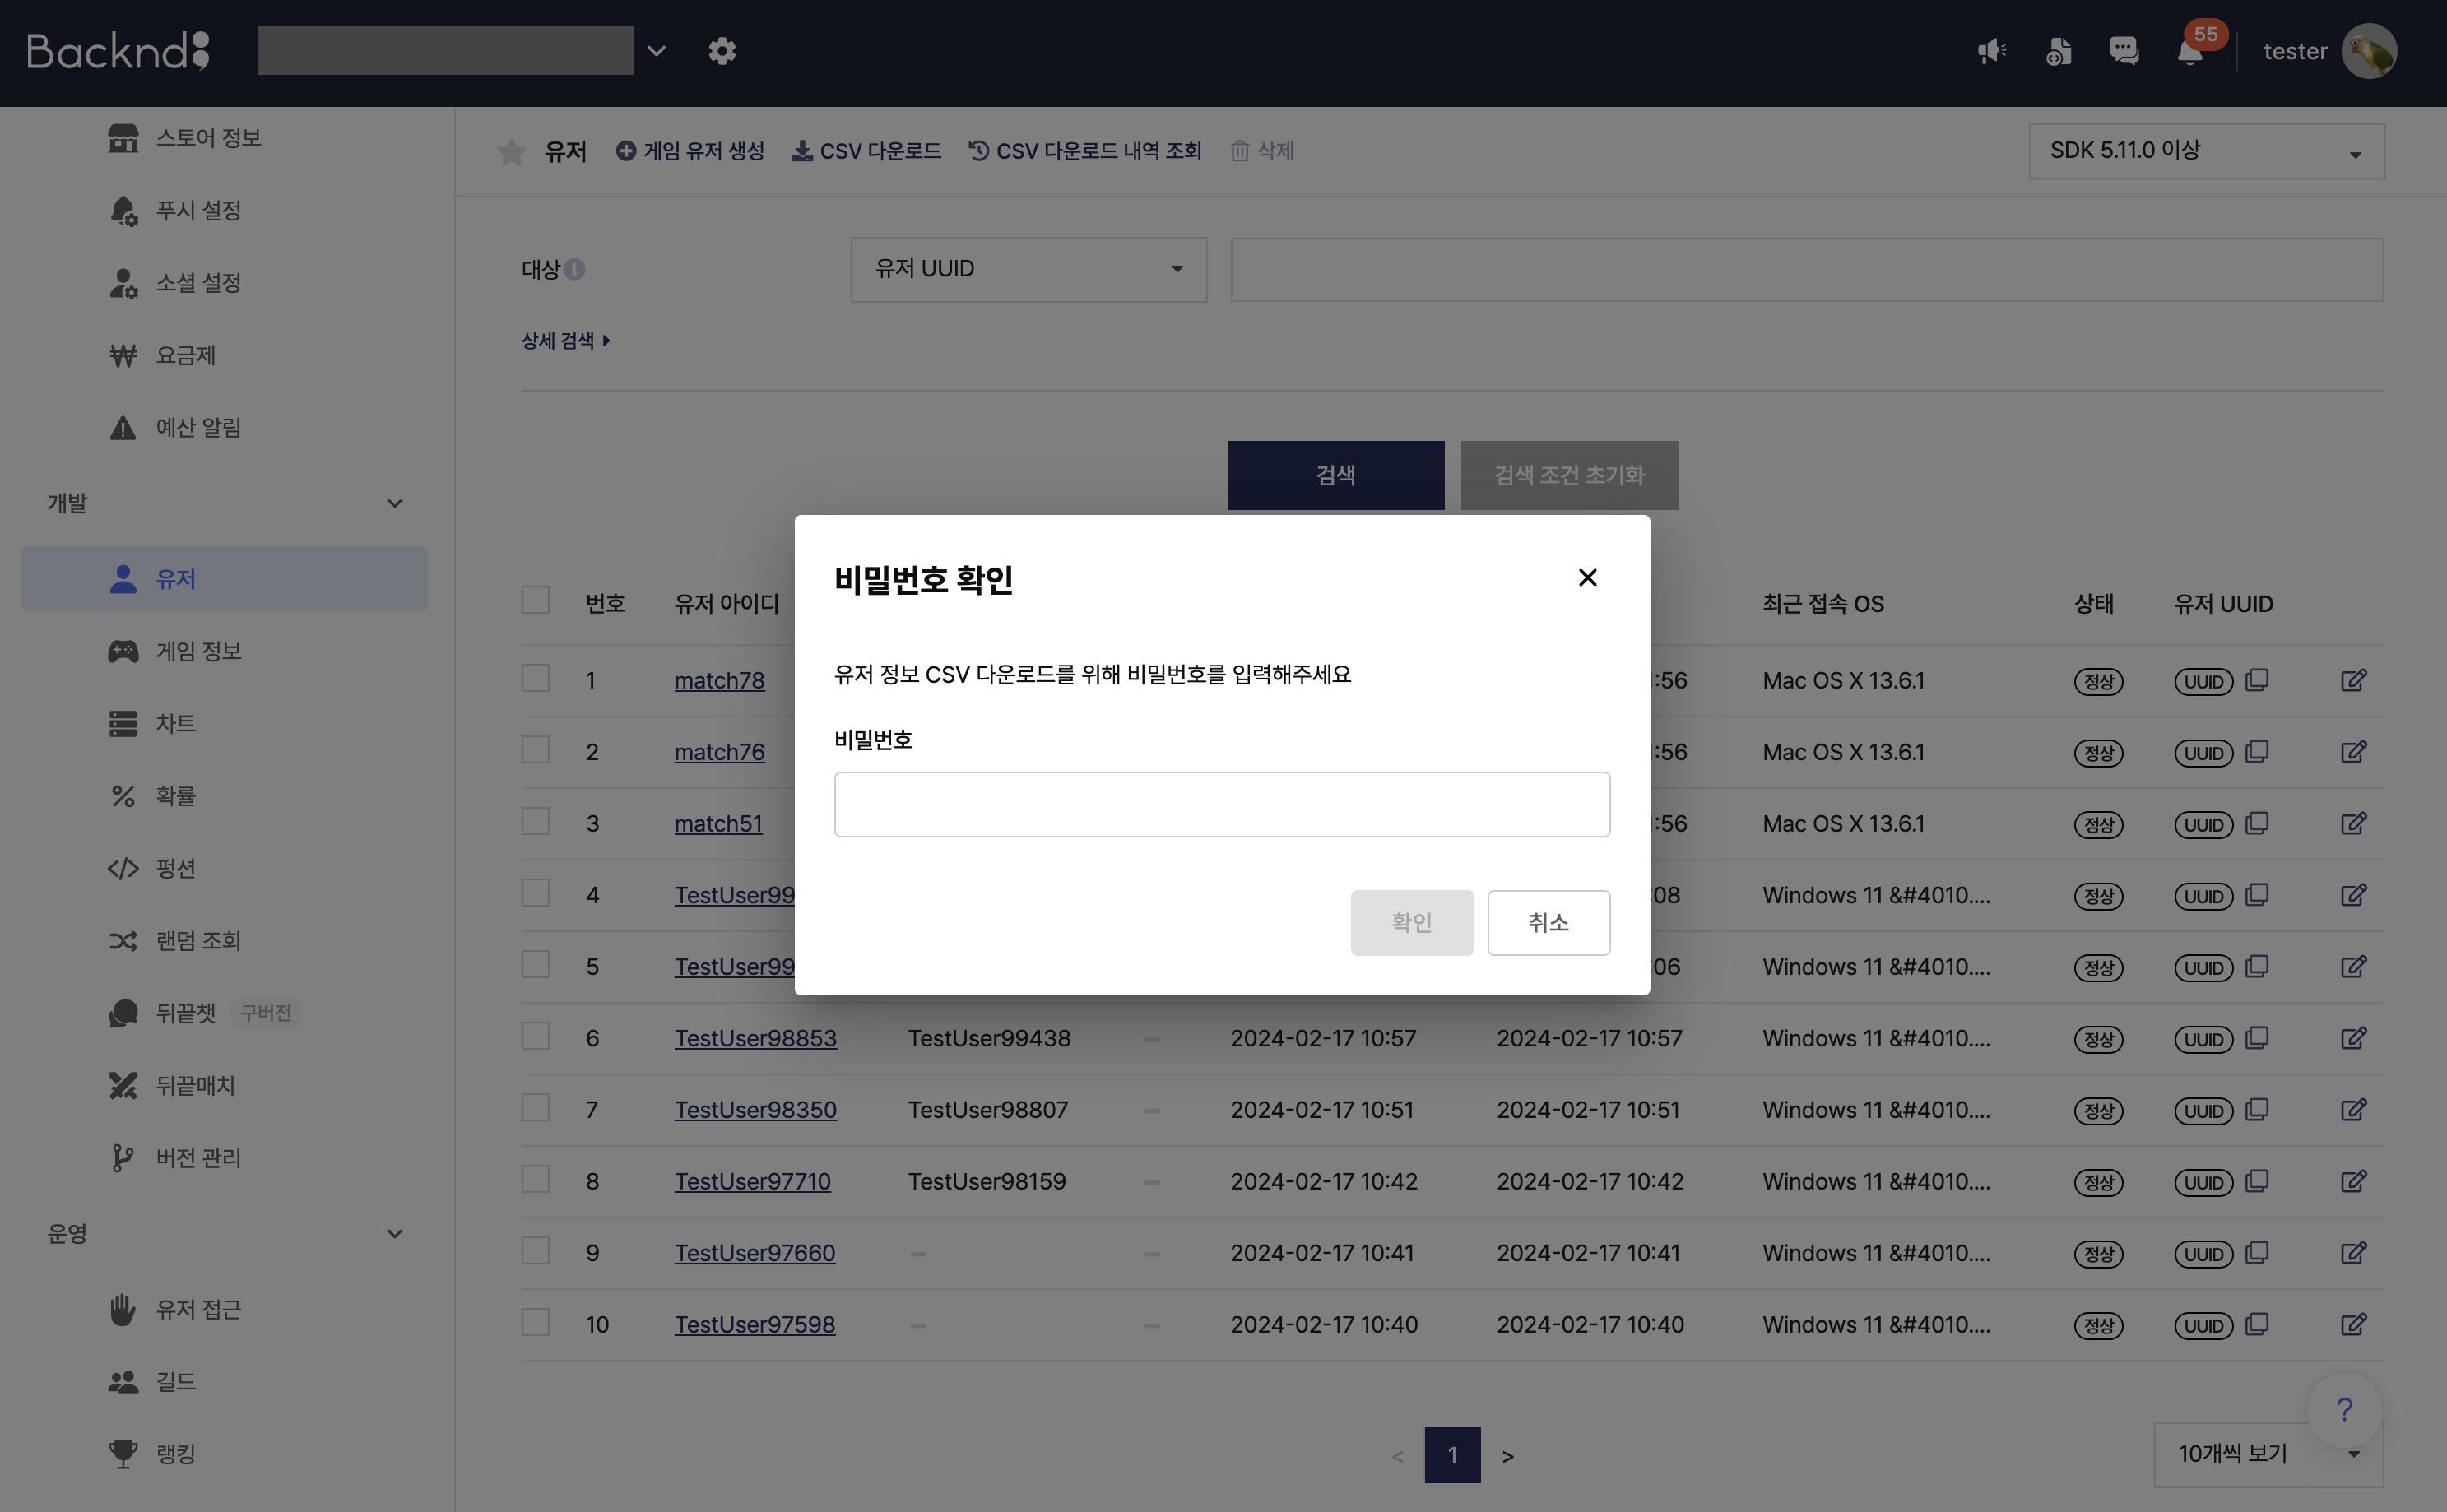The height and width of the screenshot is (1512, 2447).
Task: Open 소셜 설정 in sidebar
Action: click(198, 283)
